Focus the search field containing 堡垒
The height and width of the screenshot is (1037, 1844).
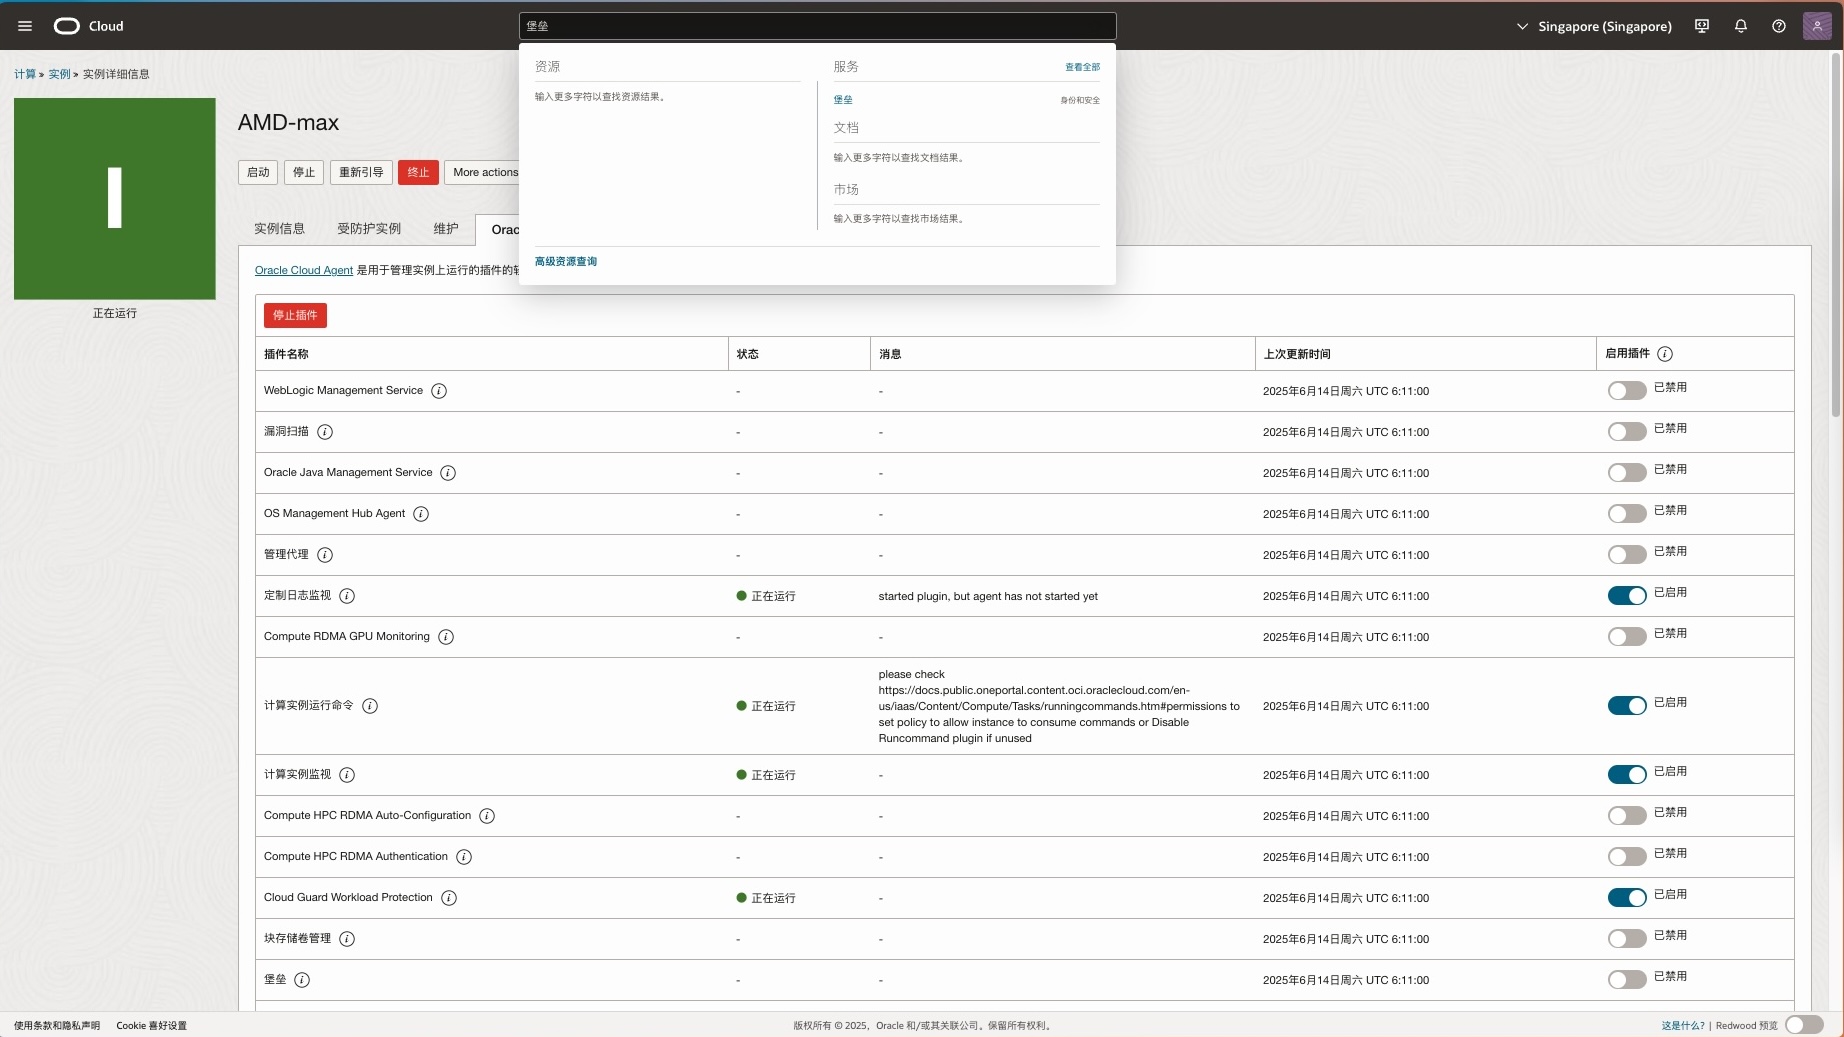817,26
